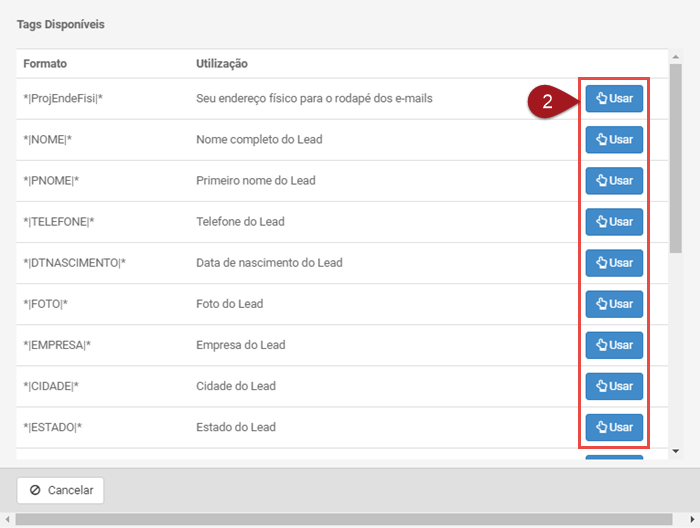Insert the PNOME first name tag

coord(614,181)
